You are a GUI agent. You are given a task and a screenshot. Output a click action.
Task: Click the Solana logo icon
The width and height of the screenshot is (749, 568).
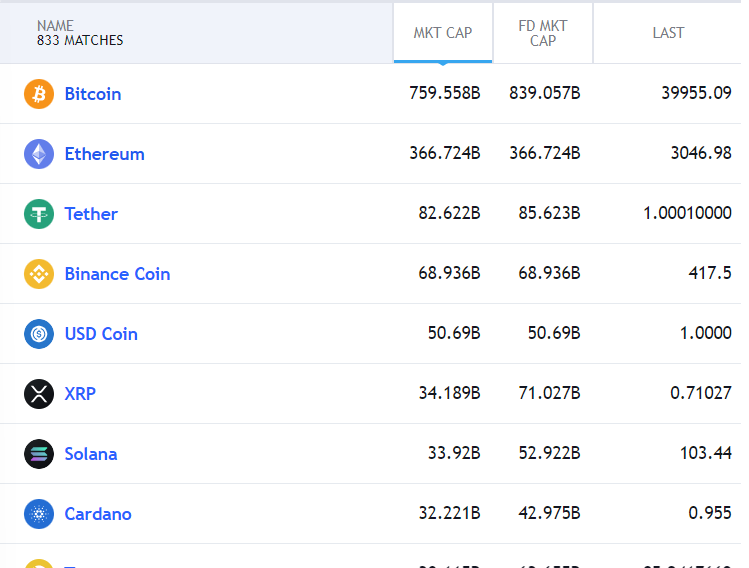coord(39,454)
